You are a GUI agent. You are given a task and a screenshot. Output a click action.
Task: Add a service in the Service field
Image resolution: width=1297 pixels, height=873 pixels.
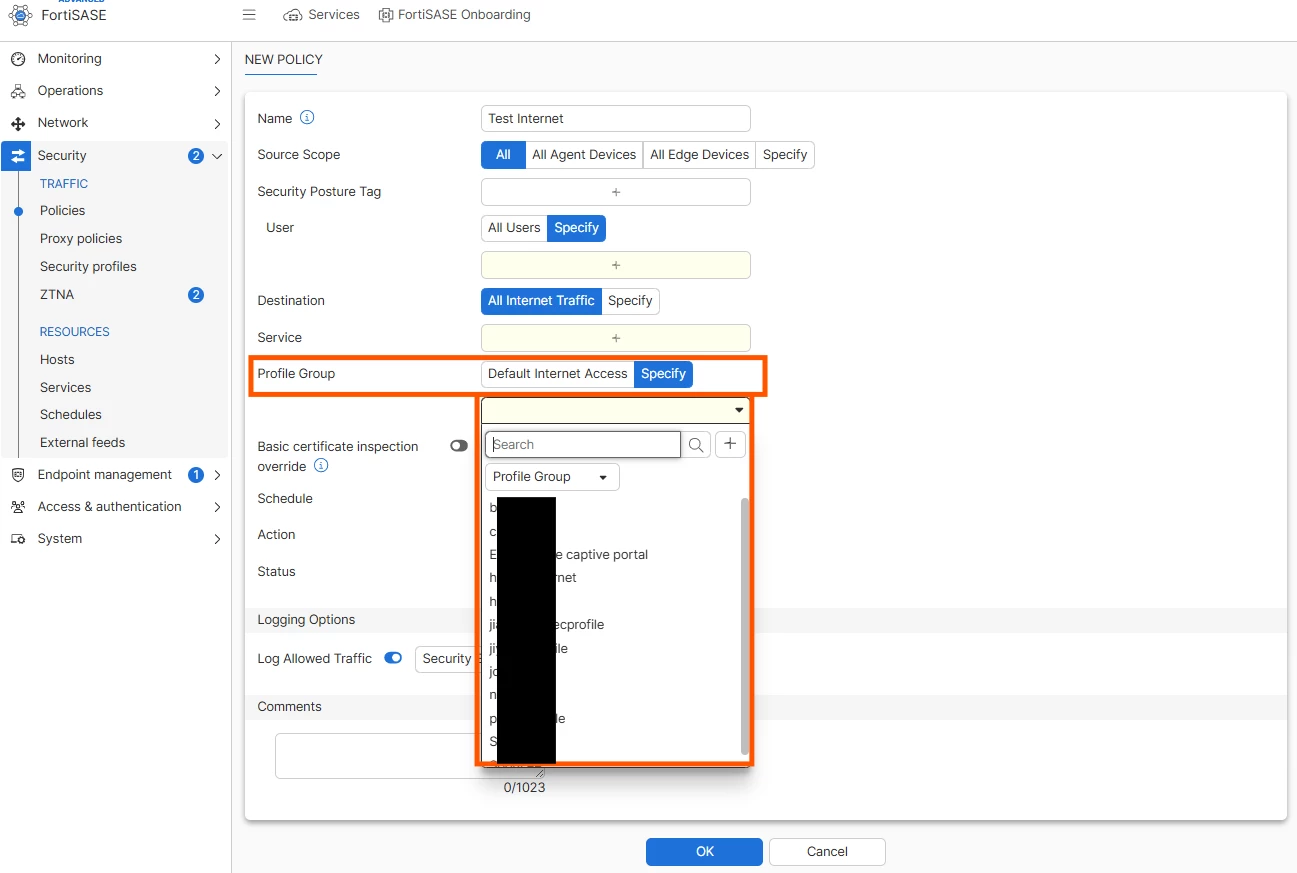tap(616, 338)
